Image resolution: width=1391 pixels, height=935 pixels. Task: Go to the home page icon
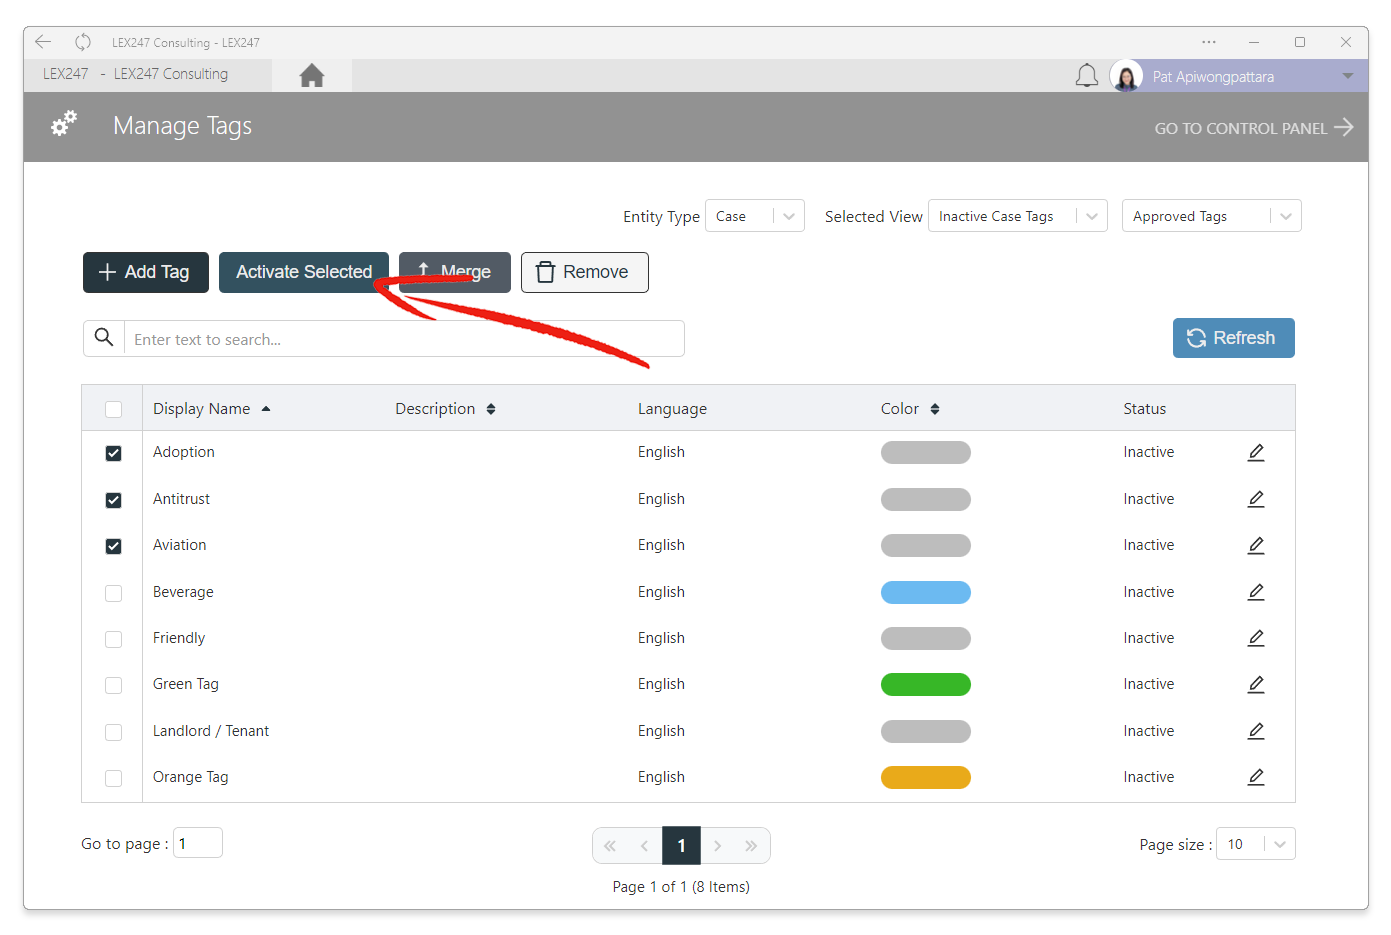coord(311,75)
